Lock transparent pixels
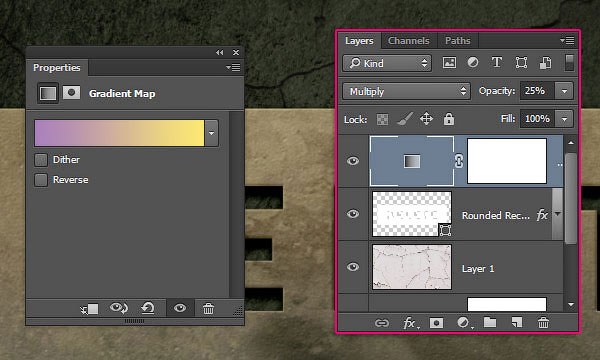This screenshot has width=600, height=360. (x=382, y=119)
